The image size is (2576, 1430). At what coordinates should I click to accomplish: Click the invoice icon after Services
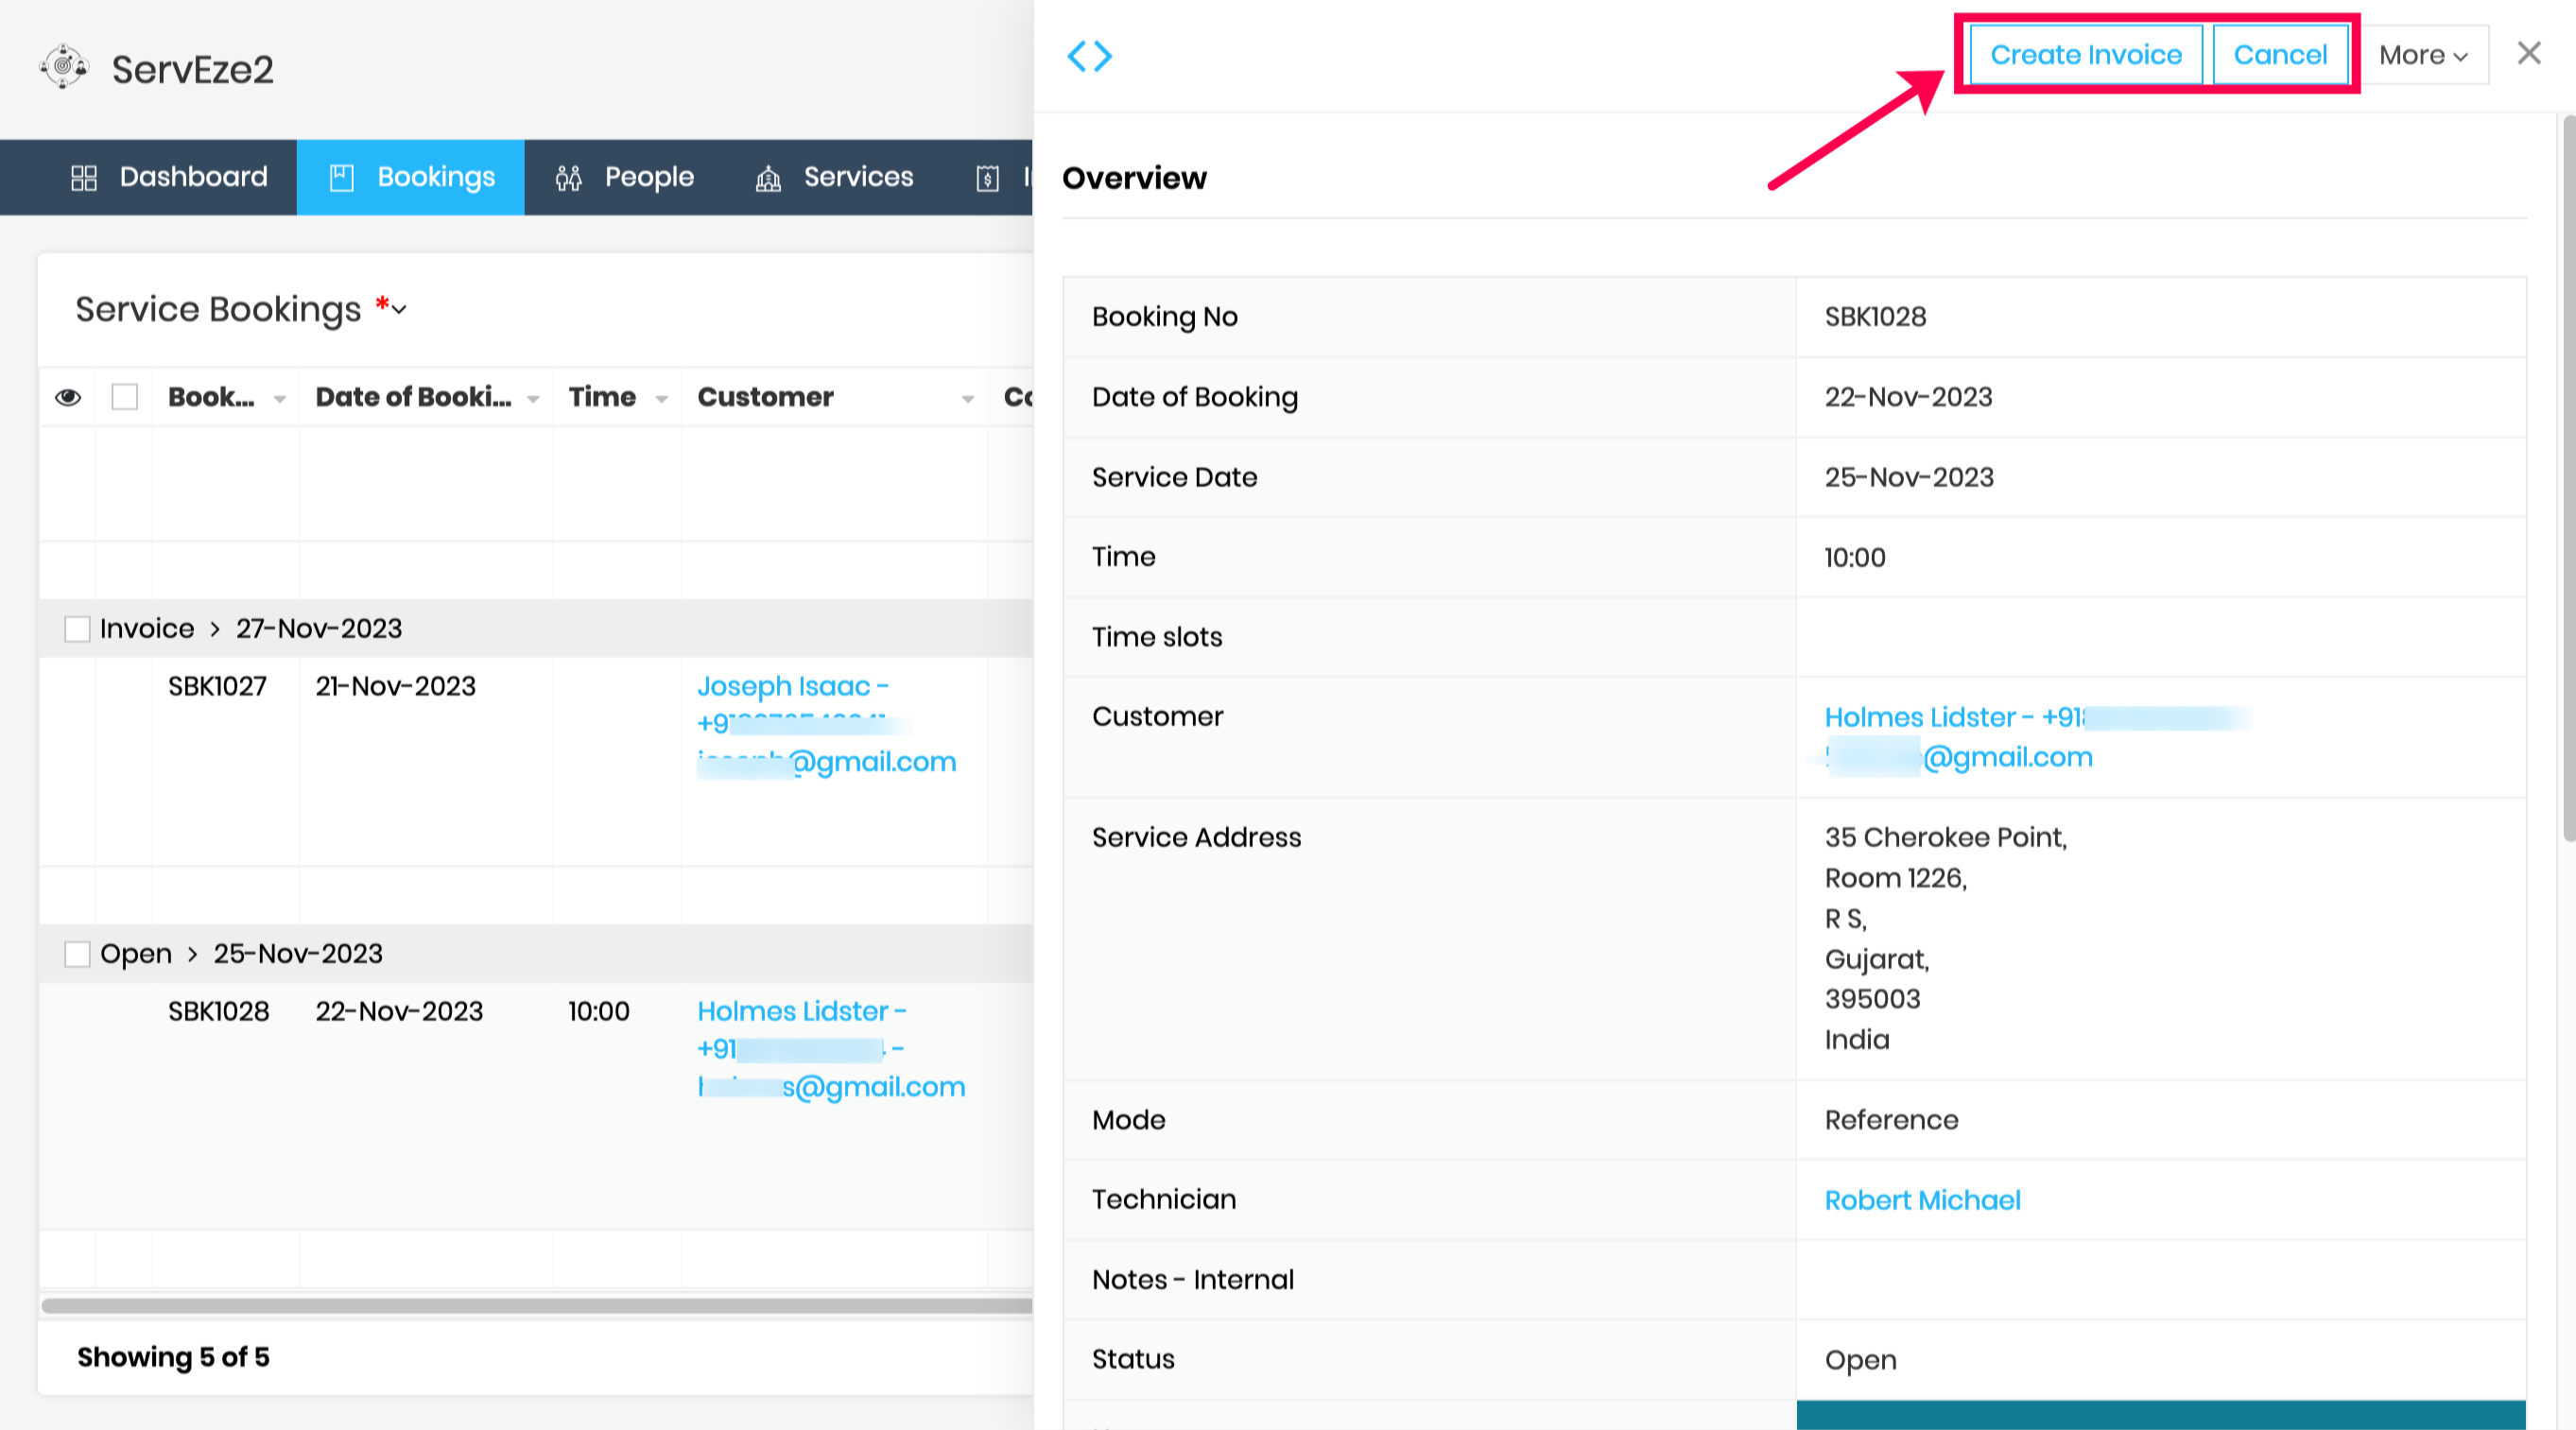(x=987, y=178)
